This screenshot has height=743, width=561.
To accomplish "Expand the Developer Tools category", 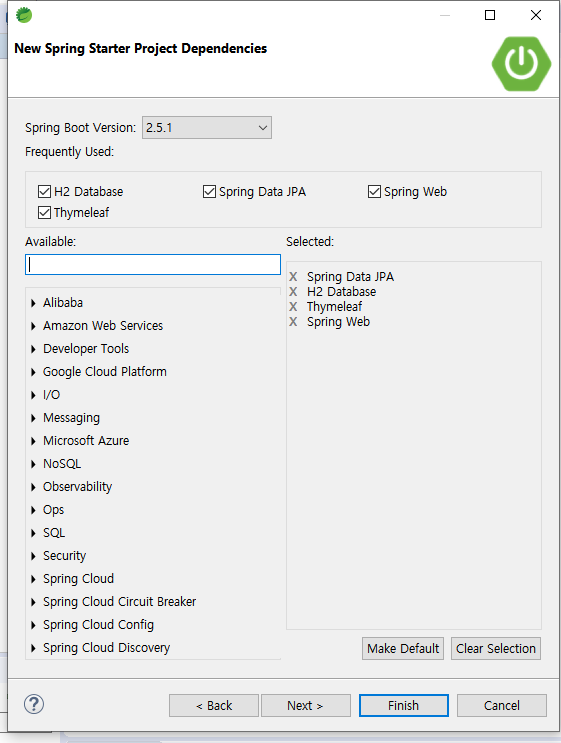I will pyautogui.click(x=33, y=349).
